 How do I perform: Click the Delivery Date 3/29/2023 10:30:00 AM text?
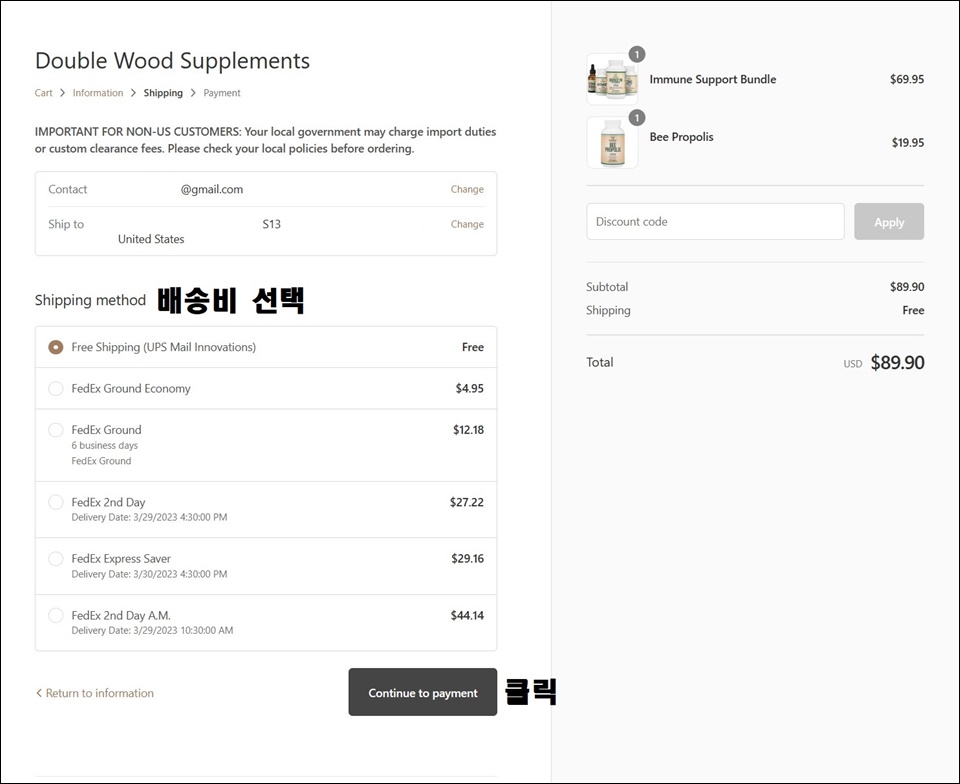tap(152, 630)
